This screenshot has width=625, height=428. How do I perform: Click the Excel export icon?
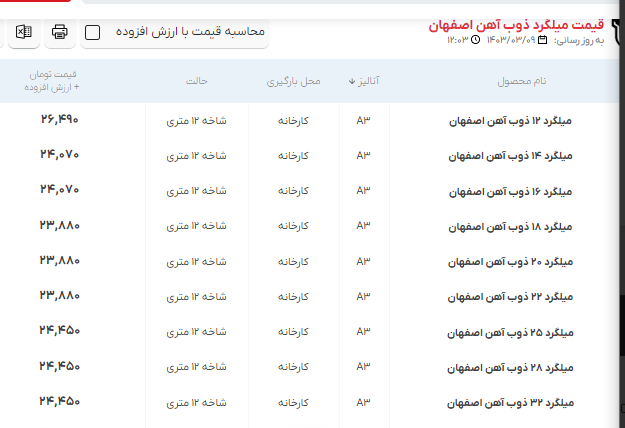coord(23,32)
